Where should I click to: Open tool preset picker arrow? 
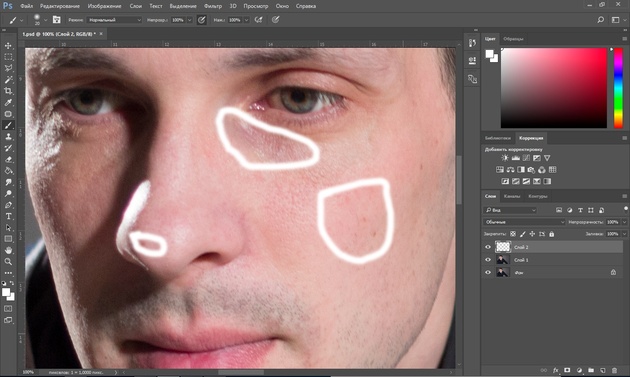click(22, 20)
